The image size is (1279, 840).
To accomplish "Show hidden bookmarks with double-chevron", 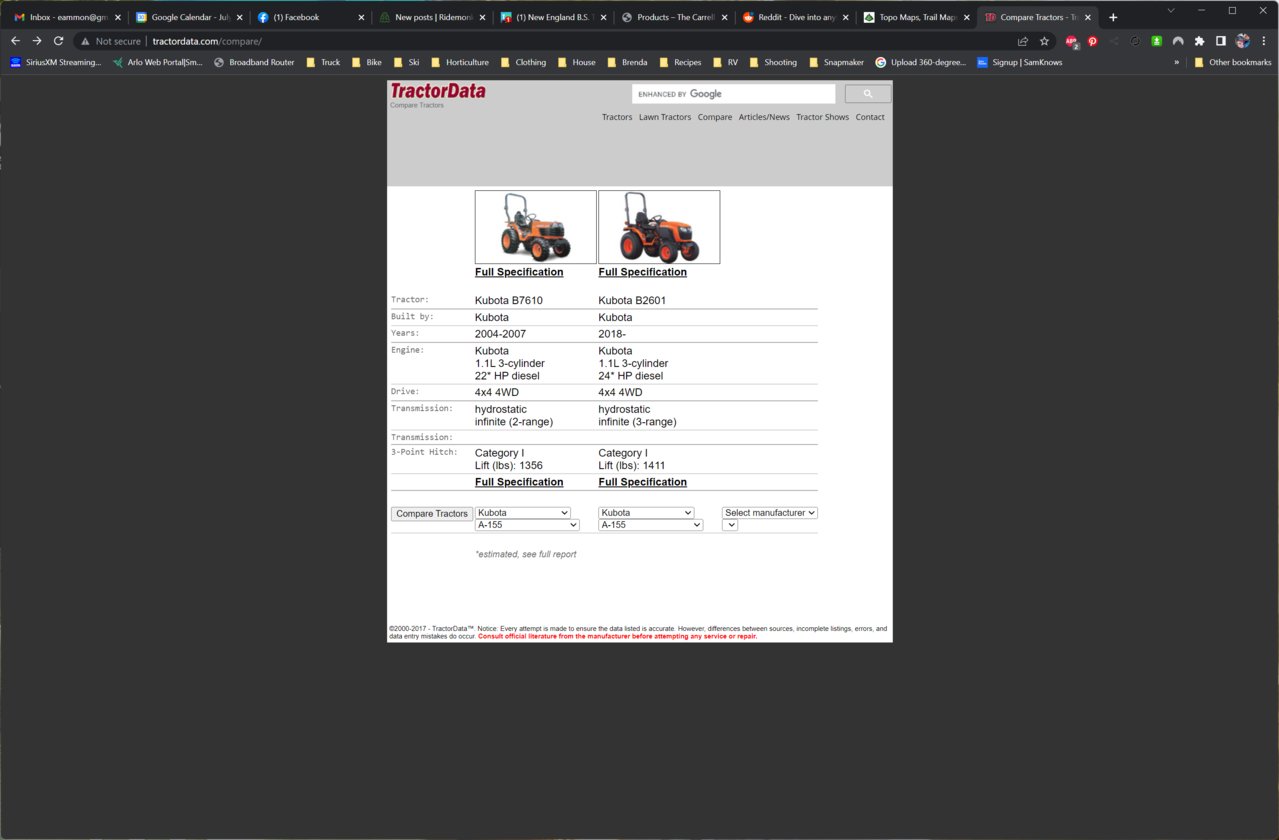I will [1176, 62].
